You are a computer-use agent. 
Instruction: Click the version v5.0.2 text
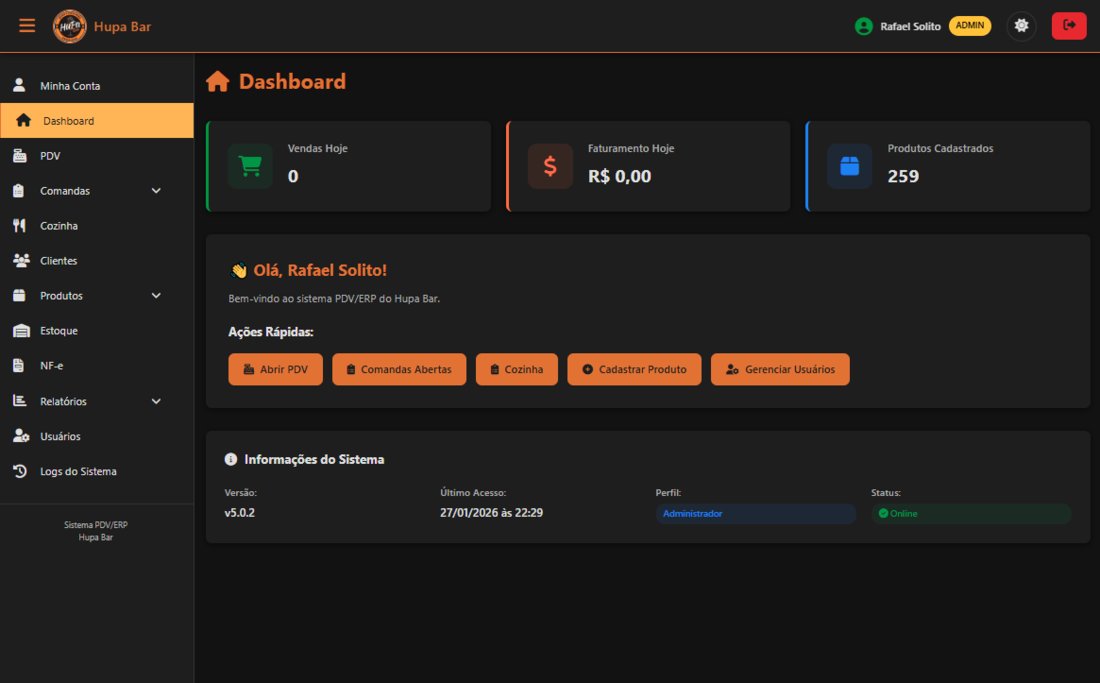tap(239, 513)
